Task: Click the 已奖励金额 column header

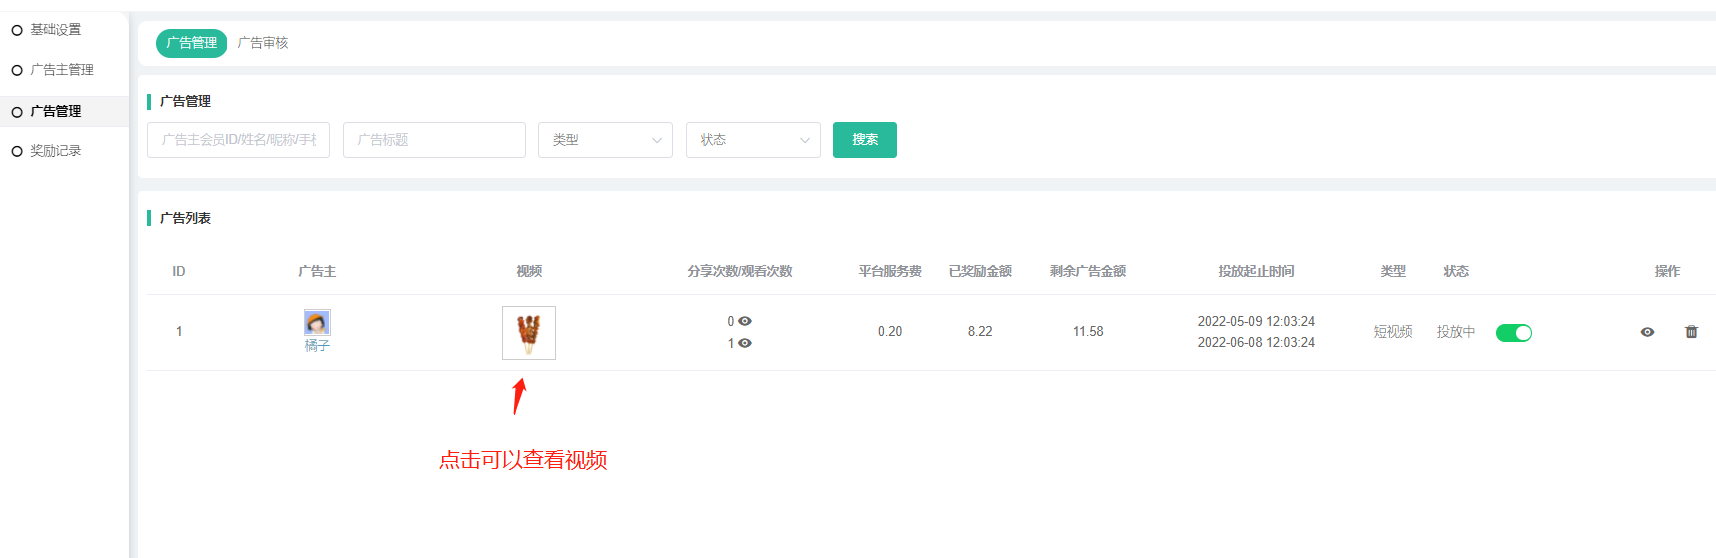Action: tap(980, 271)
